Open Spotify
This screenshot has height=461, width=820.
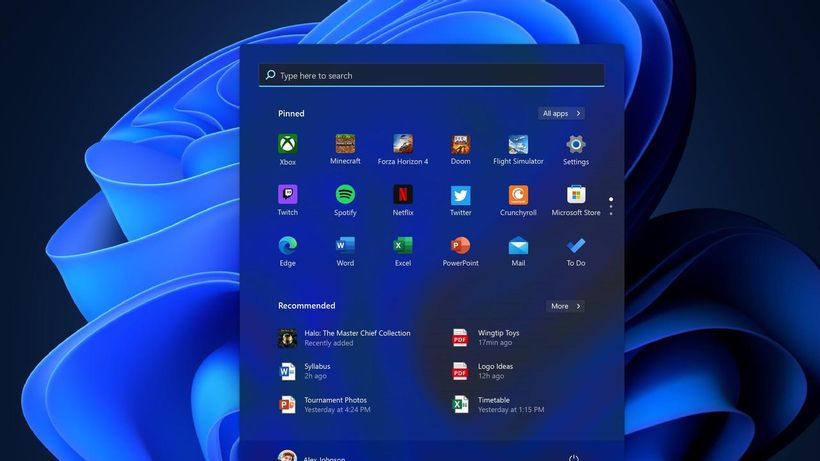pyautogui.click(x=345, y=200)
